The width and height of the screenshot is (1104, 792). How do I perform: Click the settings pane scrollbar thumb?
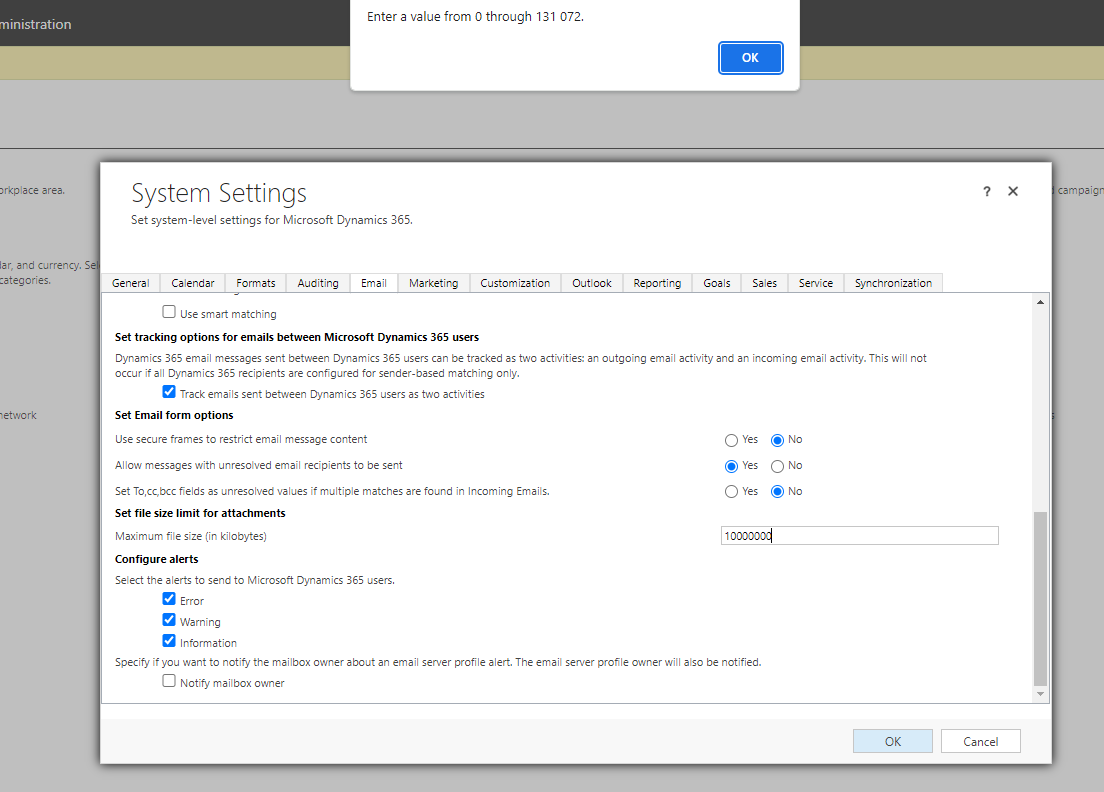[1040, 598]
